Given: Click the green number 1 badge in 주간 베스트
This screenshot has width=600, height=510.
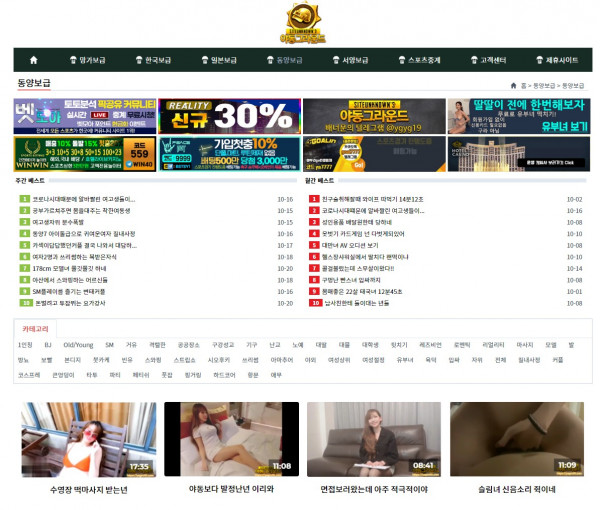Looking at the screenshot, I should (24, 199).
